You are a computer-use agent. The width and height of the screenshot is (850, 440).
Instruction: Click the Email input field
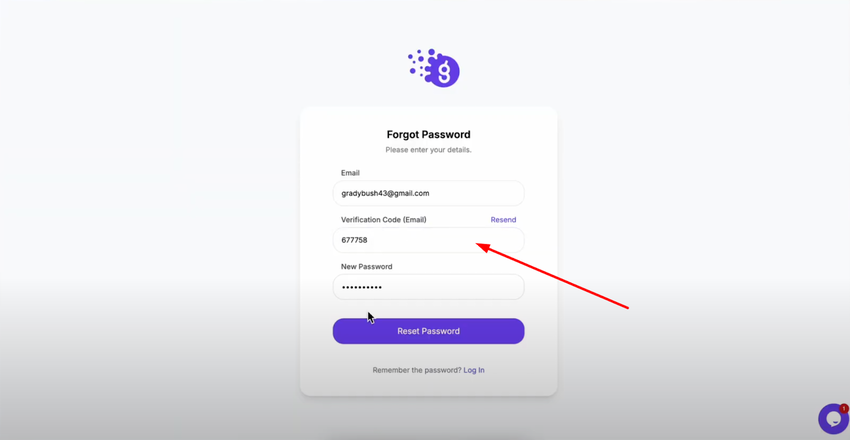click(x=428, y=193)
